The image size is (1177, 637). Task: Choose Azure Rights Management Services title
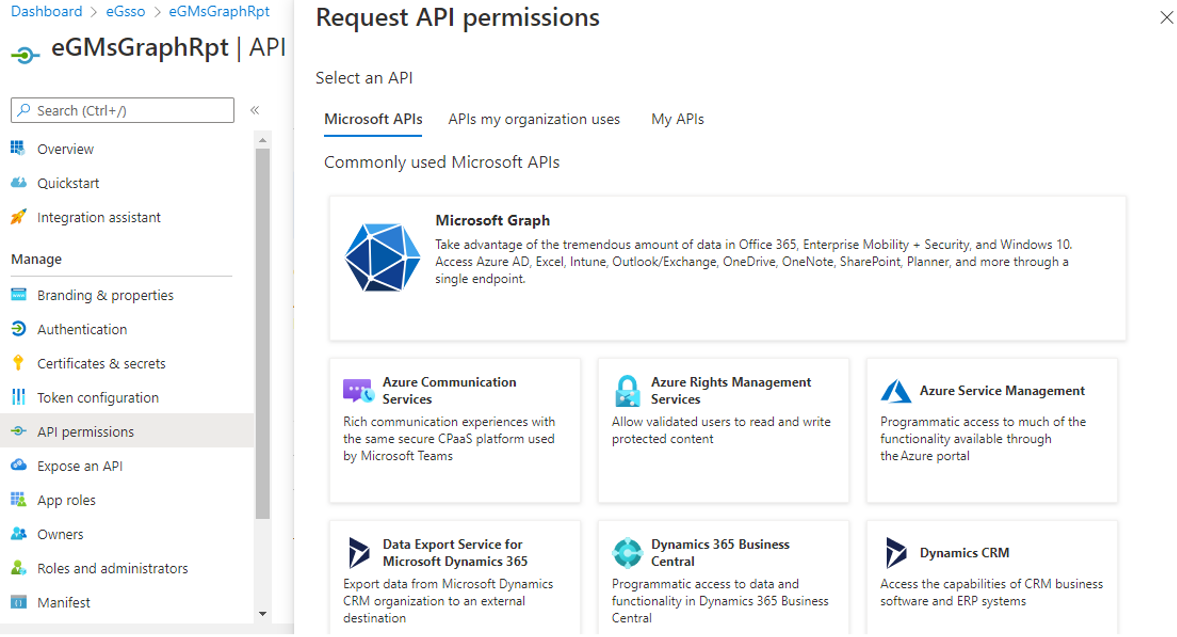pyautogui.click(x=730, y=391)
